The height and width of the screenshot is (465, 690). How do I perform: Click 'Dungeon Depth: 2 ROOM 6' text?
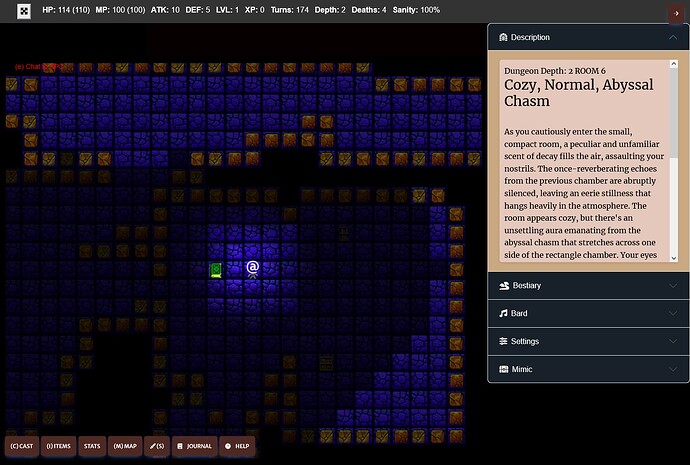pos(554,71)
